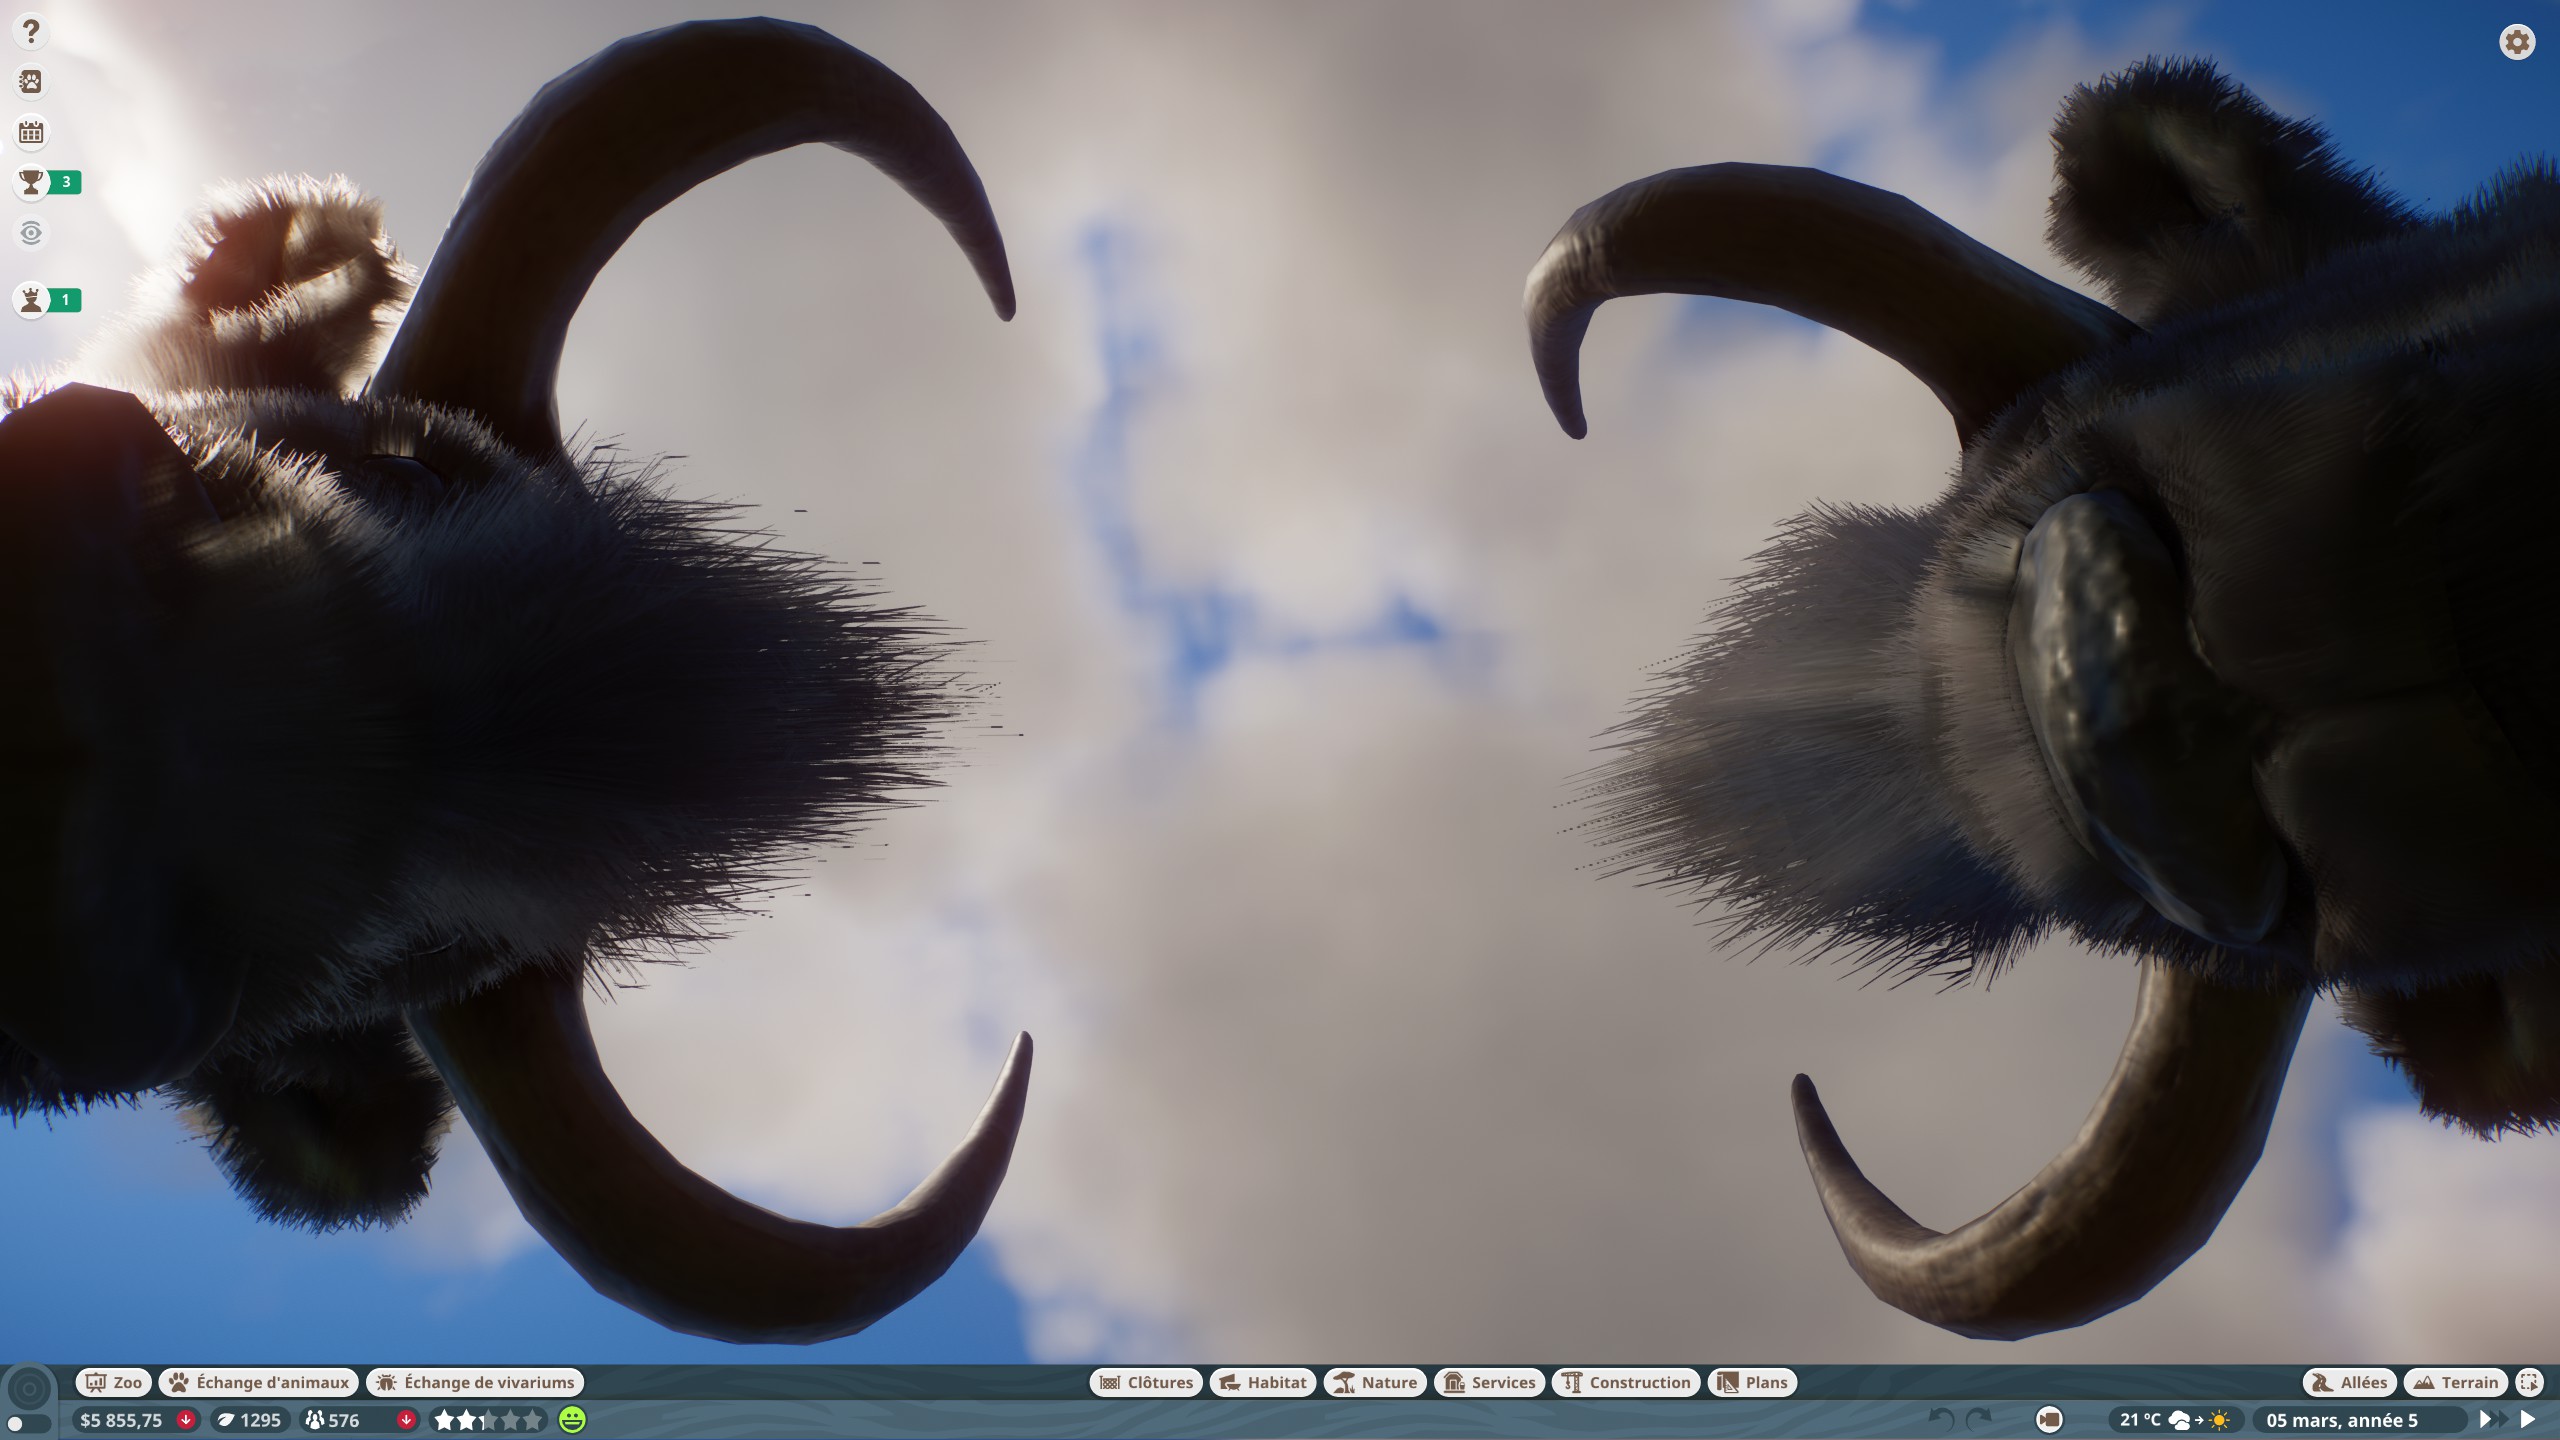Image resolution: width=2560 pixels, height=1440 pixels.
Task: Click the zoo star rating bar
Action: click(x=489, y=1420)
